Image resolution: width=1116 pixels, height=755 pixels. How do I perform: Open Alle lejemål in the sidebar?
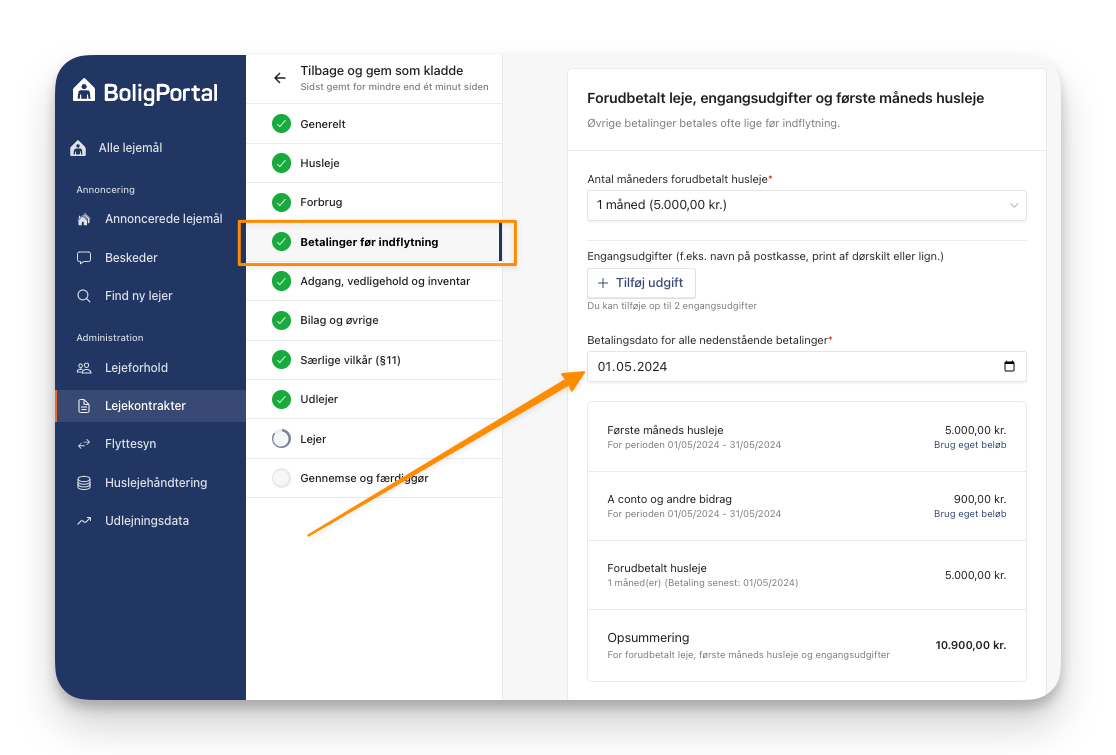pyautogui.click(x=150, y=148)
